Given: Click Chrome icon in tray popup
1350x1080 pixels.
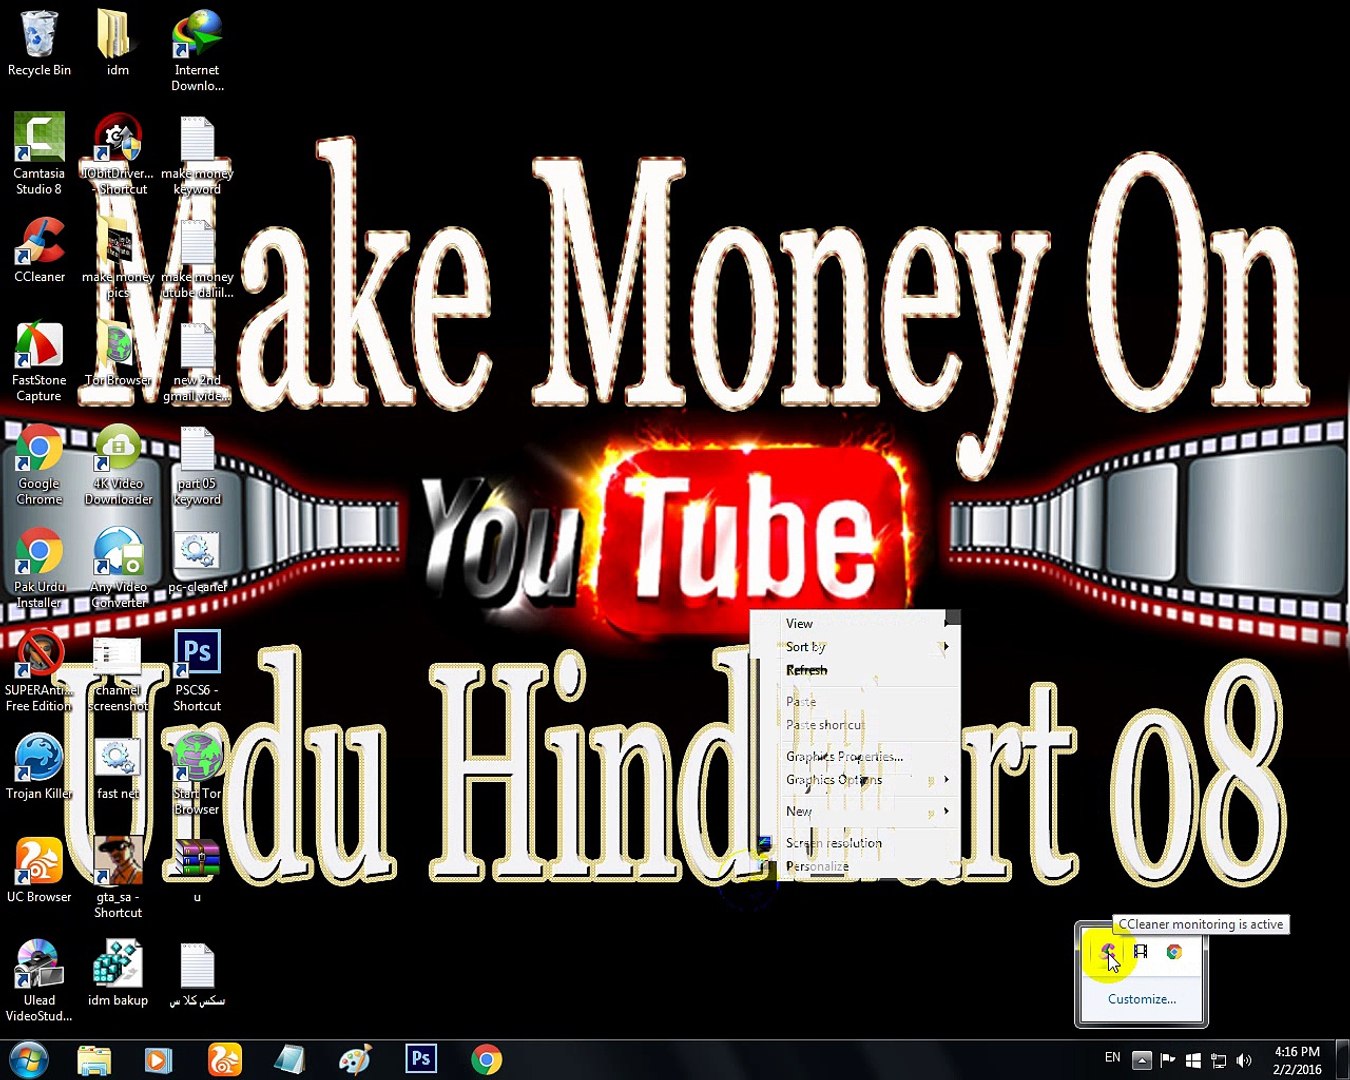Looking at the screenshot, I should click(1174, 952).
